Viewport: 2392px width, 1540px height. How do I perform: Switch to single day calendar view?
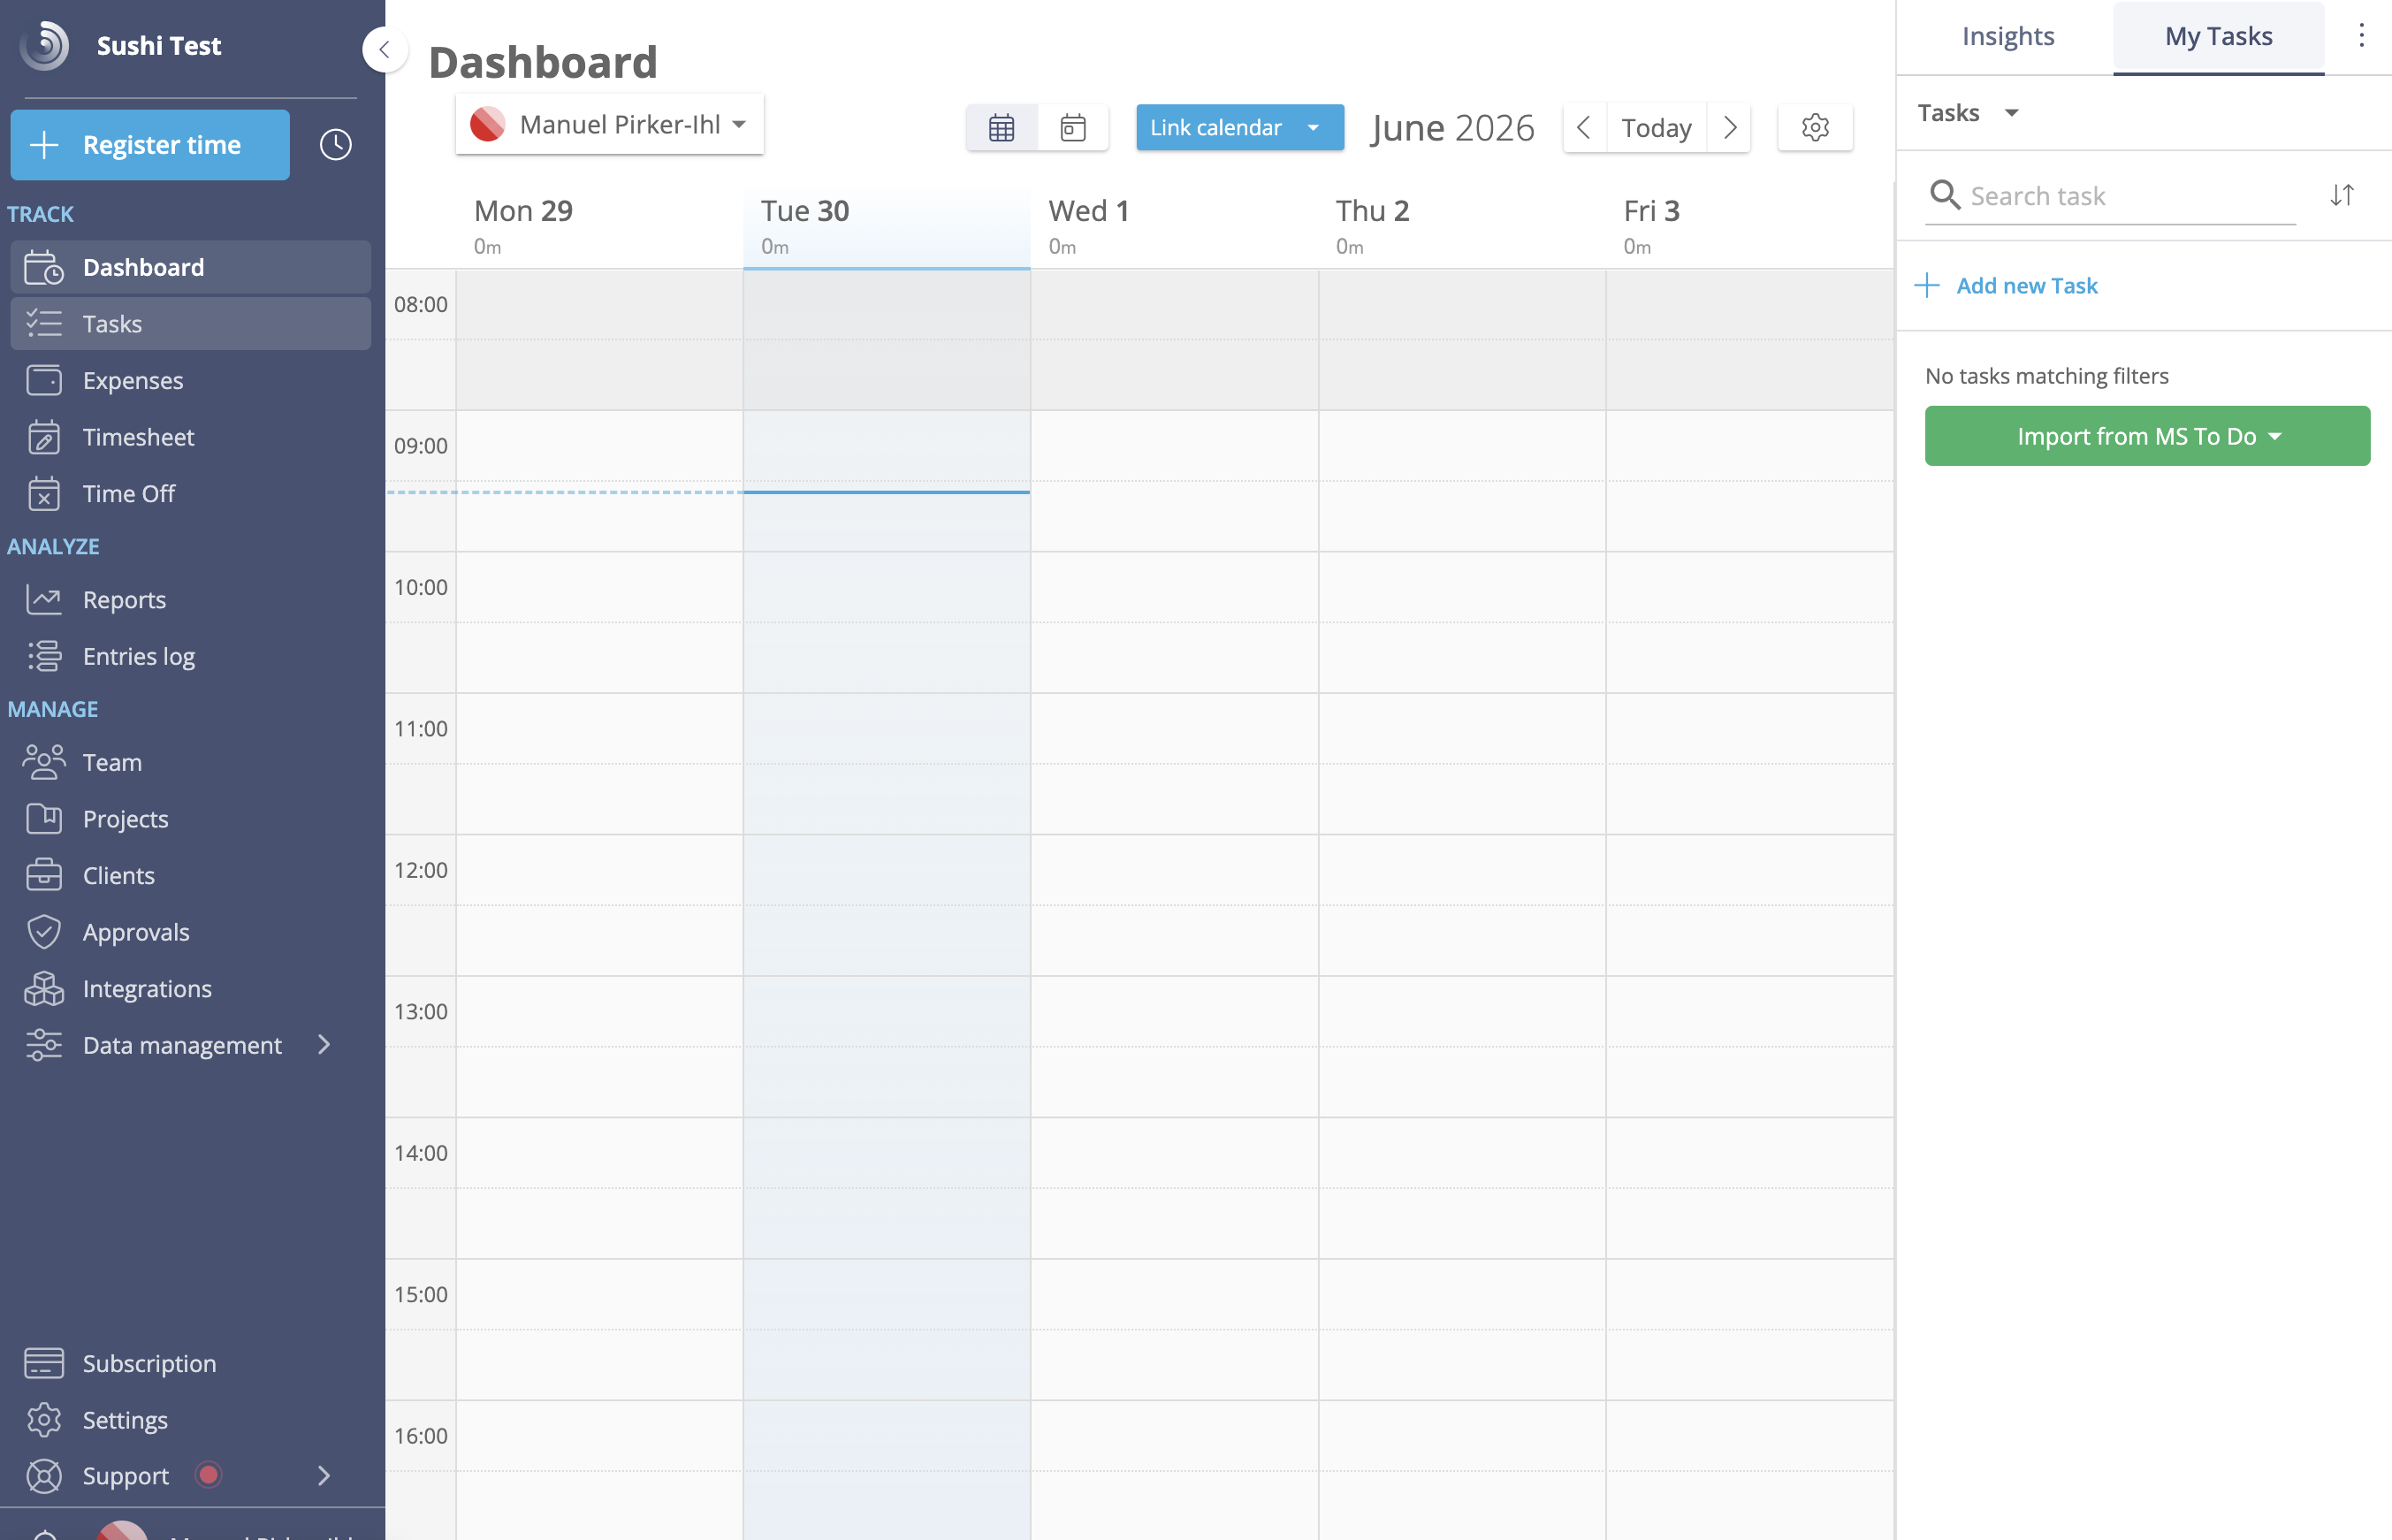pos(1073,128)
